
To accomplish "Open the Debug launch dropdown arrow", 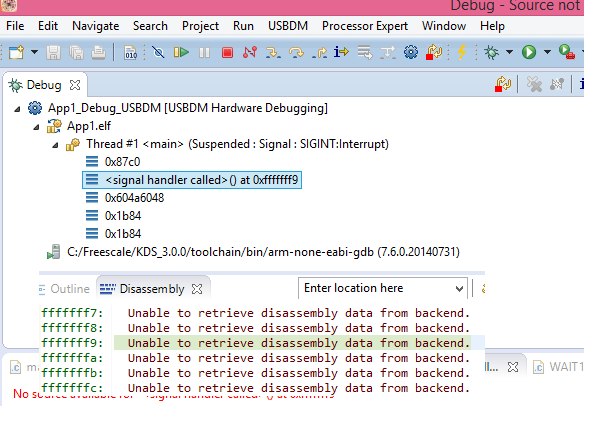I will pyautogui.click(x=509, y=52).
